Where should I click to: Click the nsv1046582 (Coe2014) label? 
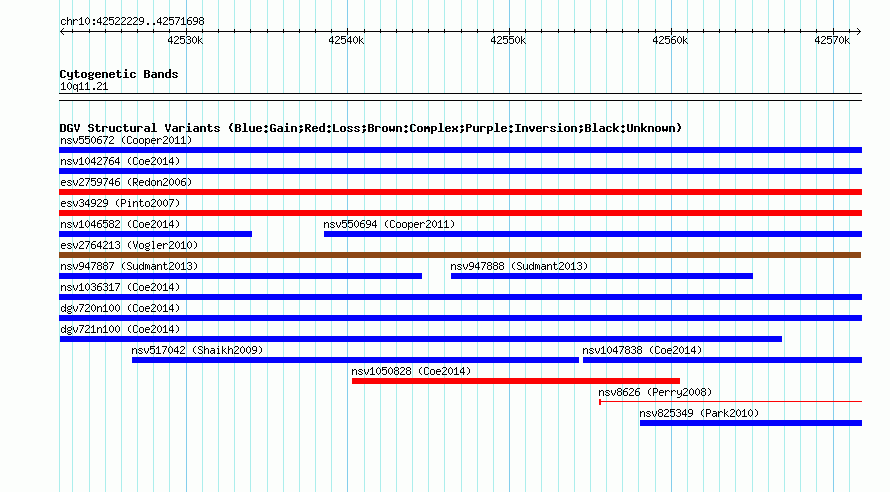(120, 224)
